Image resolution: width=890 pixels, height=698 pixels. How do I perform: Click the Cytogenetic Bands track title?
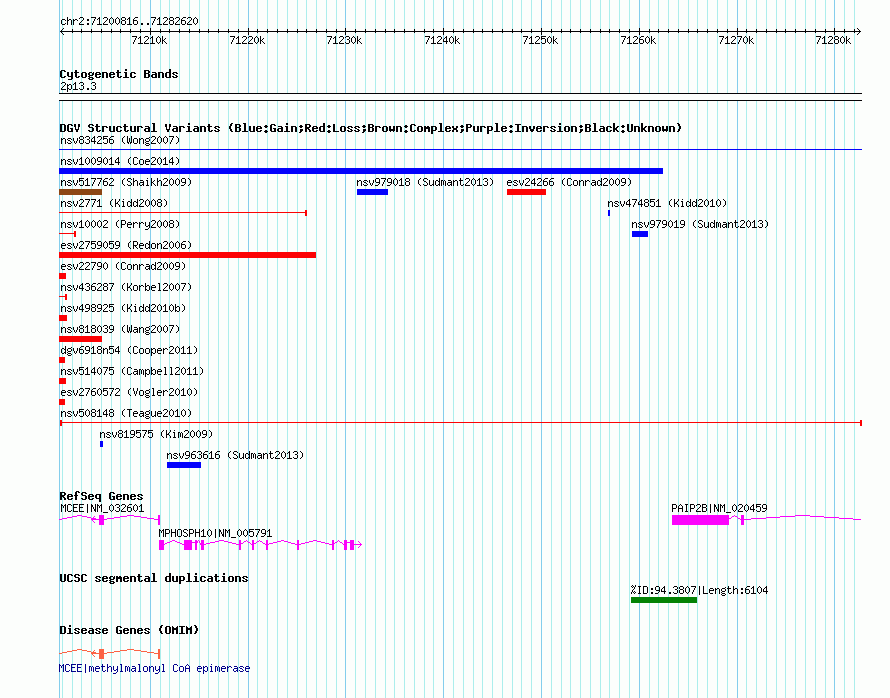coord(119,74)
